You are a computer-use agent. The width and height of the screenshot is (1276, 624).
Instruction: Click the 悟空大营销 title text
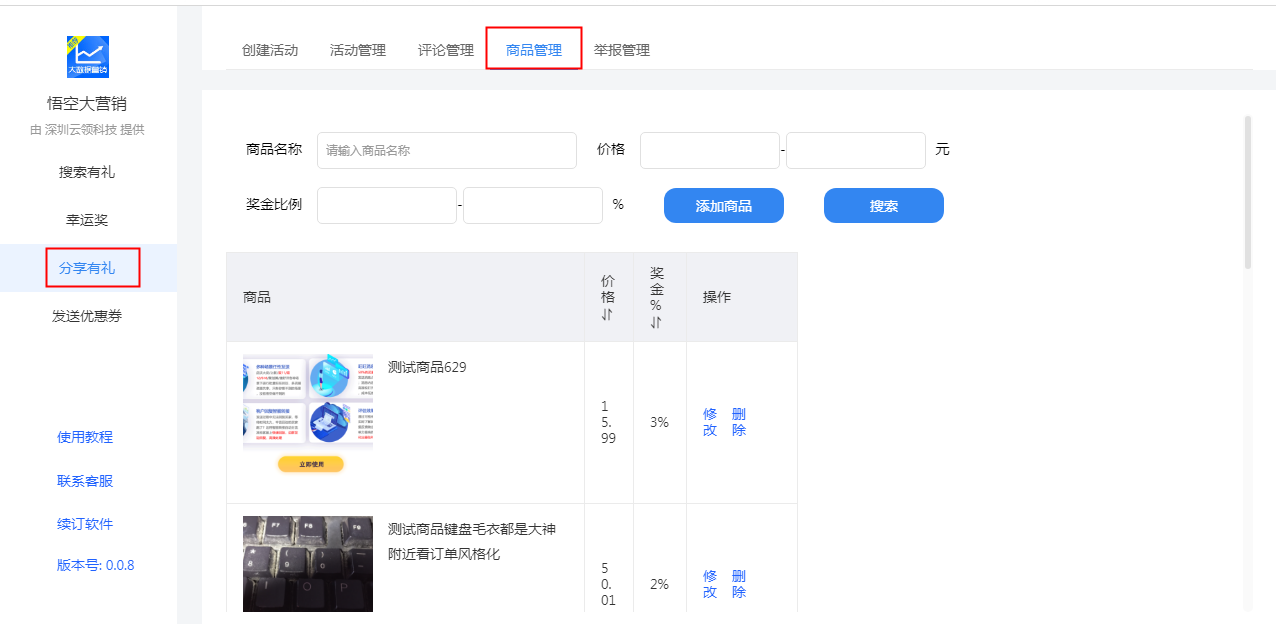[x=87, y=103]
